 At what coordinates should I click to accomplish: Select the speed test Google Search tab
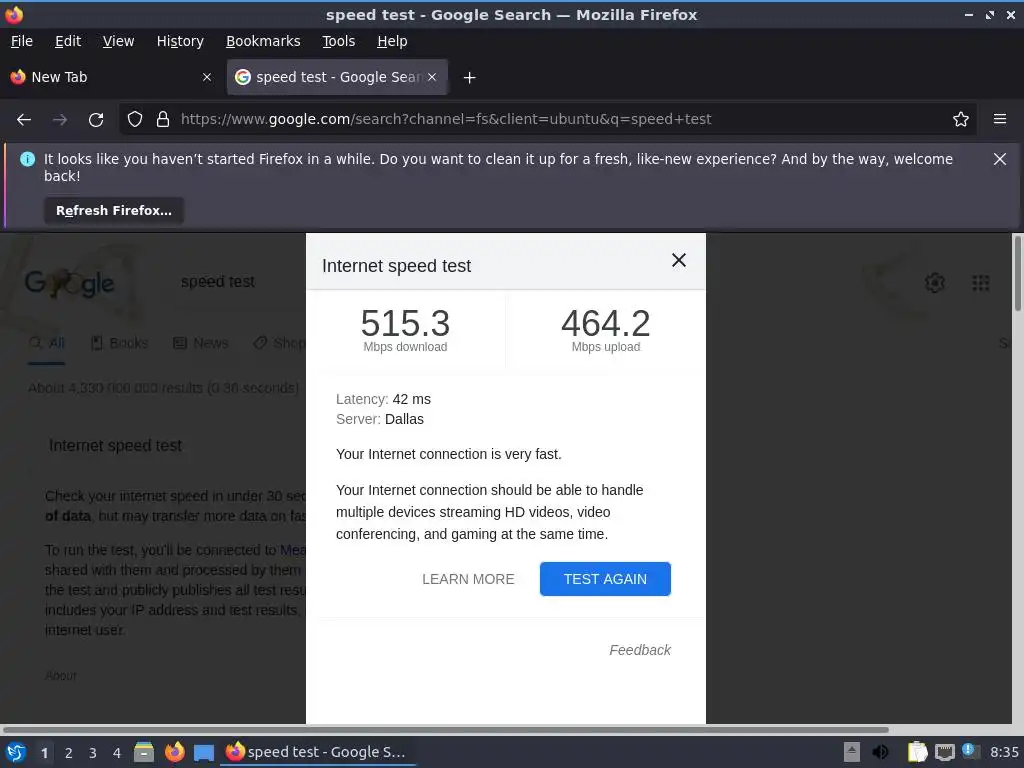[337, 77]
